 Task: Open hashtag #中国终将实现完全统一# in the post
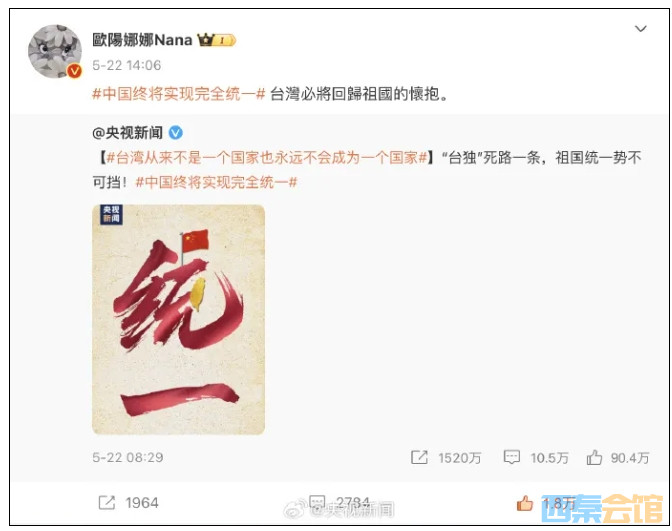point(179,94)
